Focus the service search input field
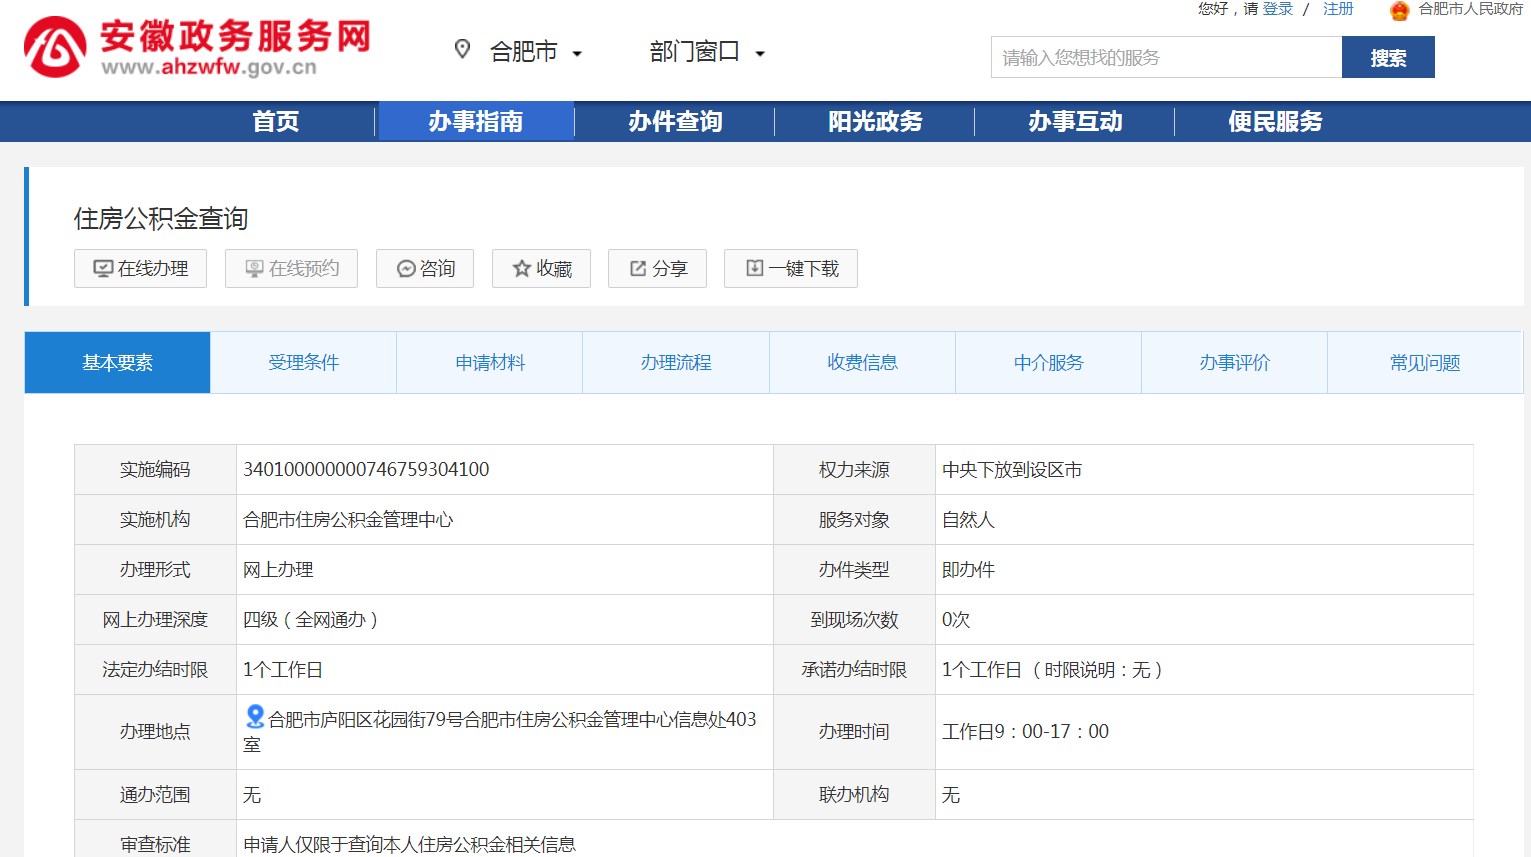 pyautogui.click(x=1166, y=57)
